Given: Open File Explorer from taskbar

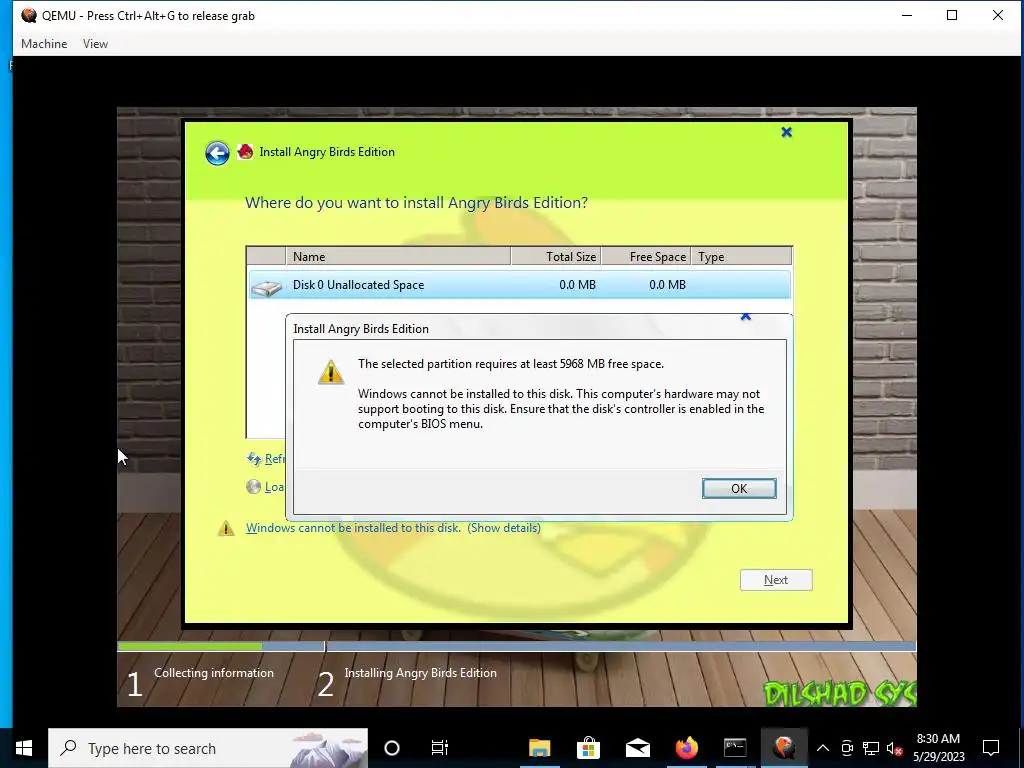Looking at the screenshot, I should 539,748.
